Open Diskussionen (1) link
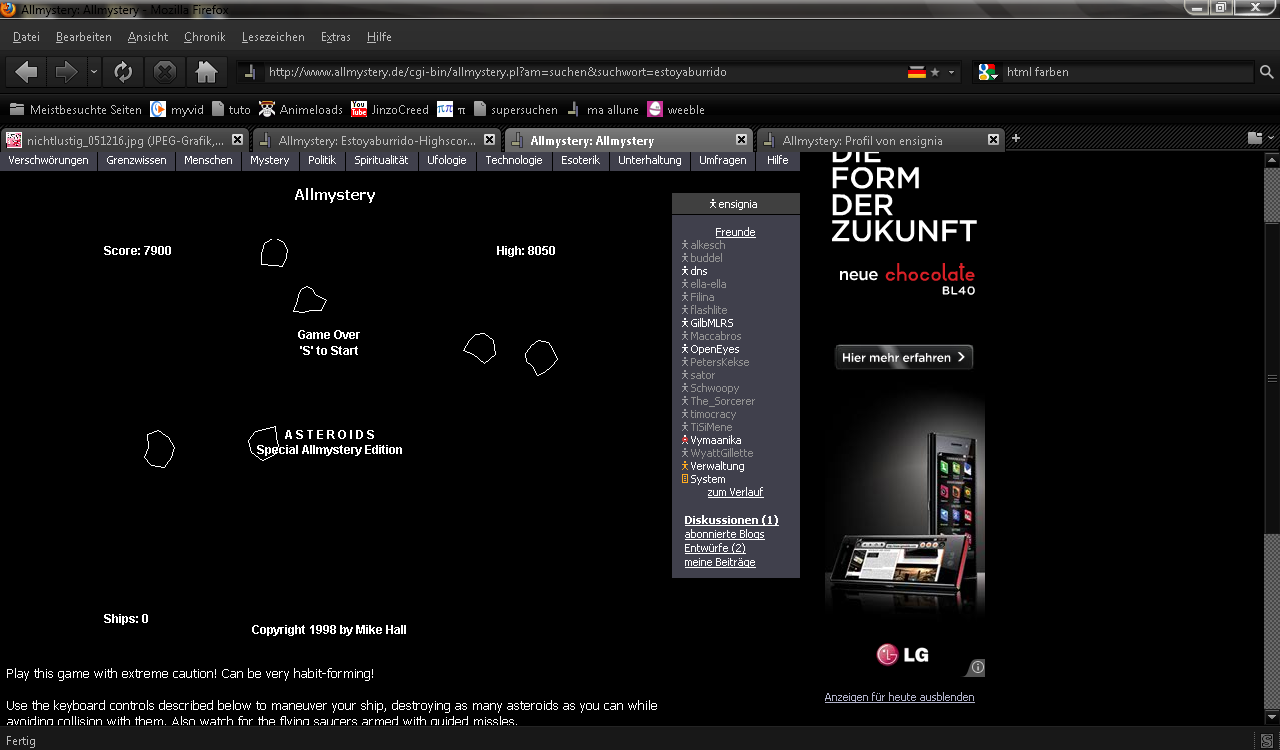This screenshot has width=1280, height=750. 731,520
